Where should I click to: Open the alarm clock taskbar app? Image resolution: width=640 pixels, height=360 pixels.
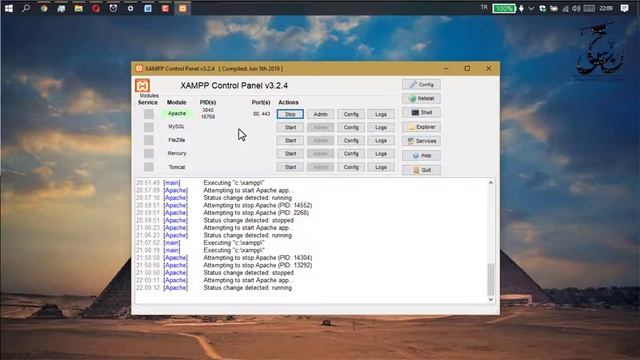click(x=113, y=8)
